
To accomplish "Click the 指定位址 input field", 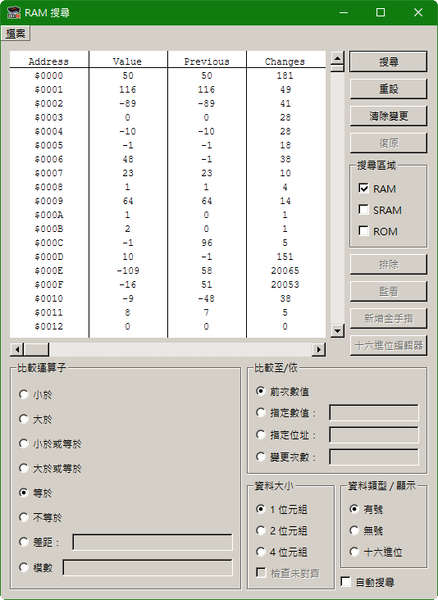I will tap(374, 435).
